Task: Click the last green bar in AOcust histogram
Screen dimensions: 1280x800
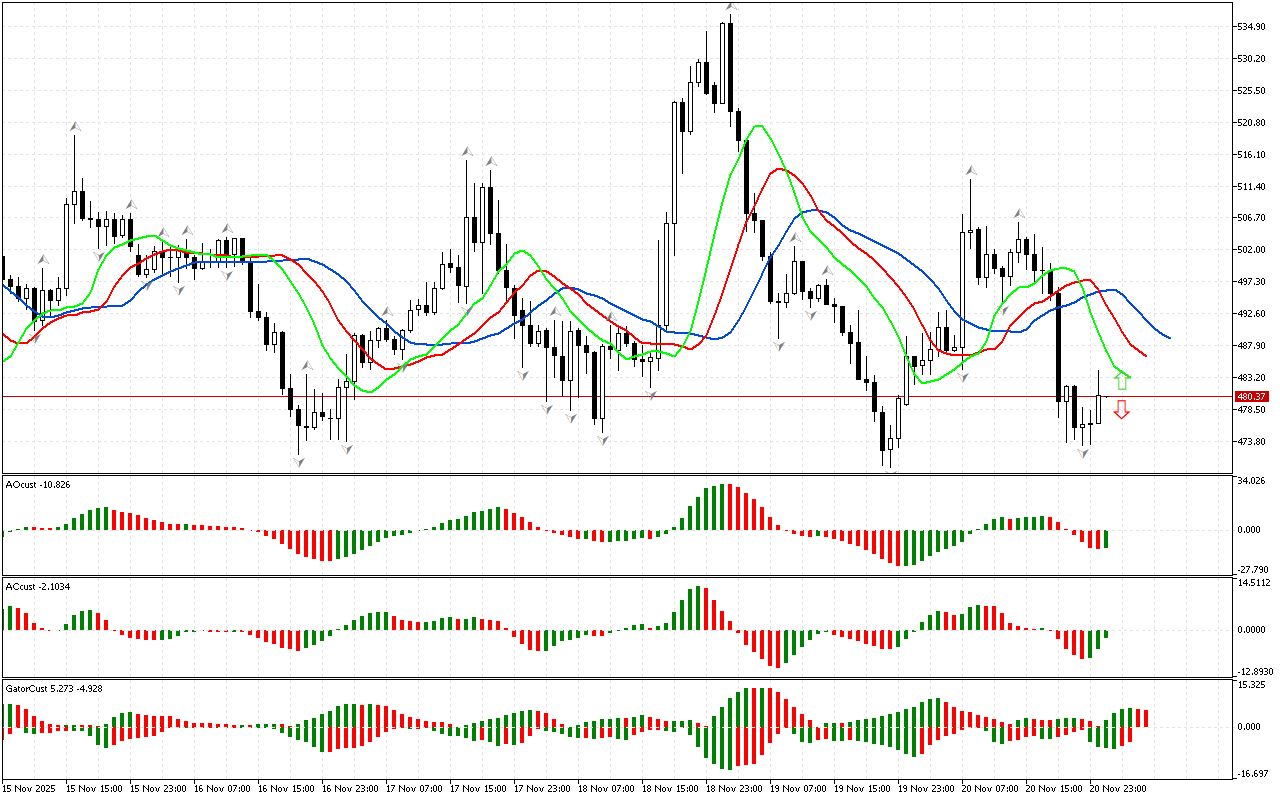Action: pyautogui.click(x=1106, y=539)
